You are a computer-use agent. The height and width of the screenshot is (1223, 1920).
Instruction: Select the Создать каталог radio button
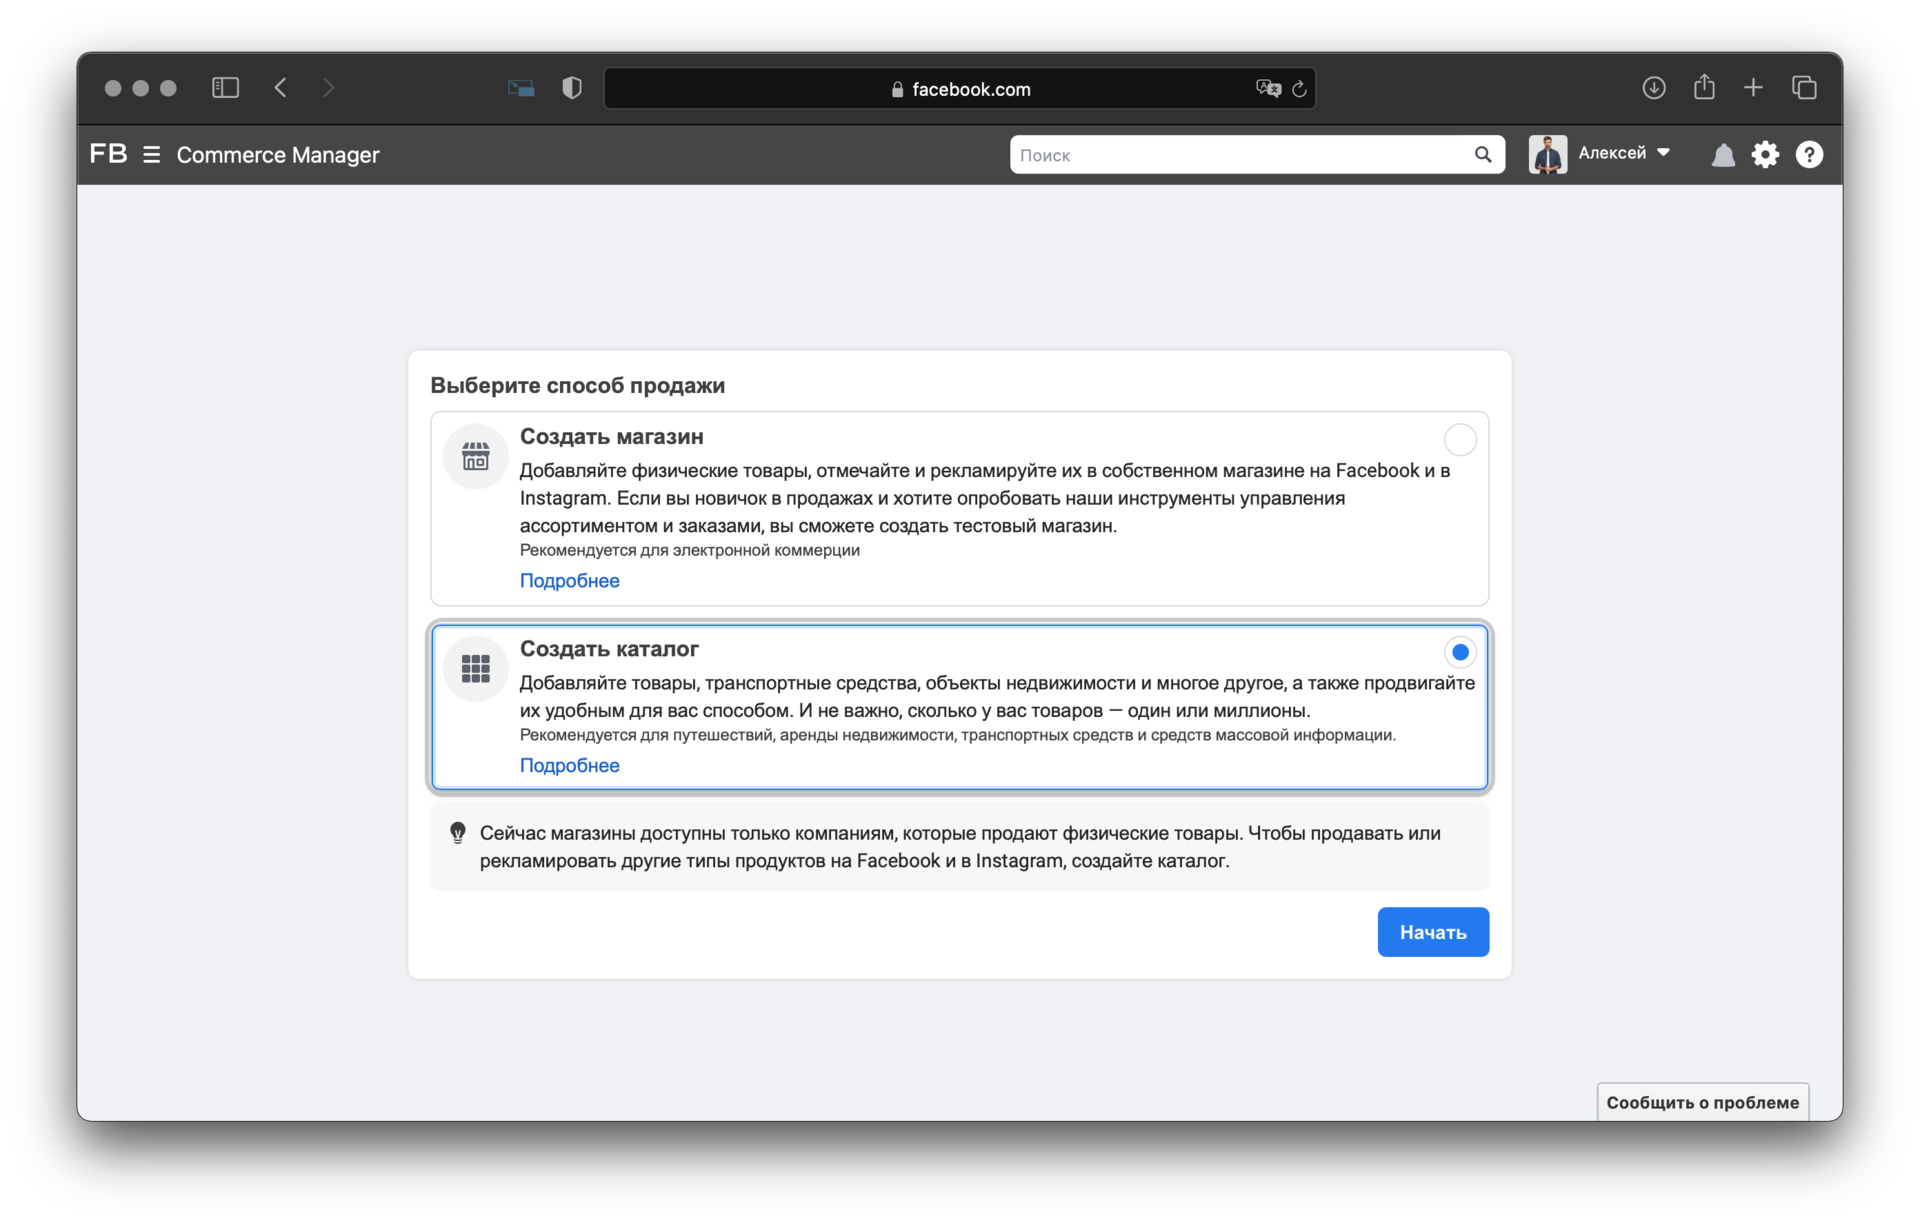[x=1460, y=652]
